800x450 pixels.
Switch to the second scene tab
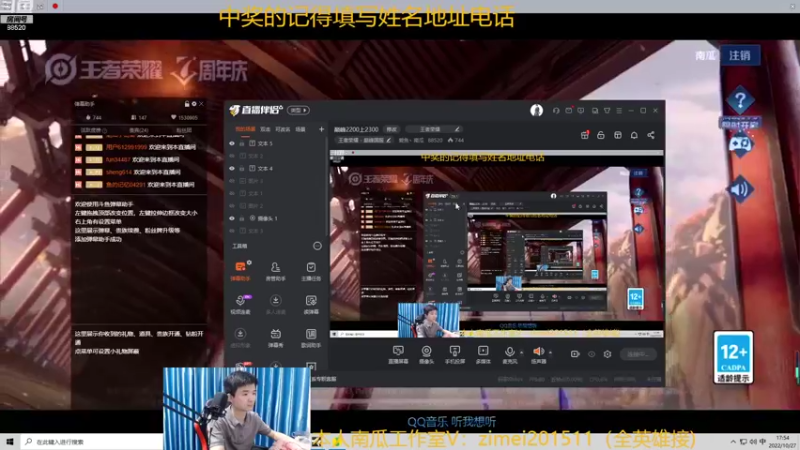click(x=265, y=130)
